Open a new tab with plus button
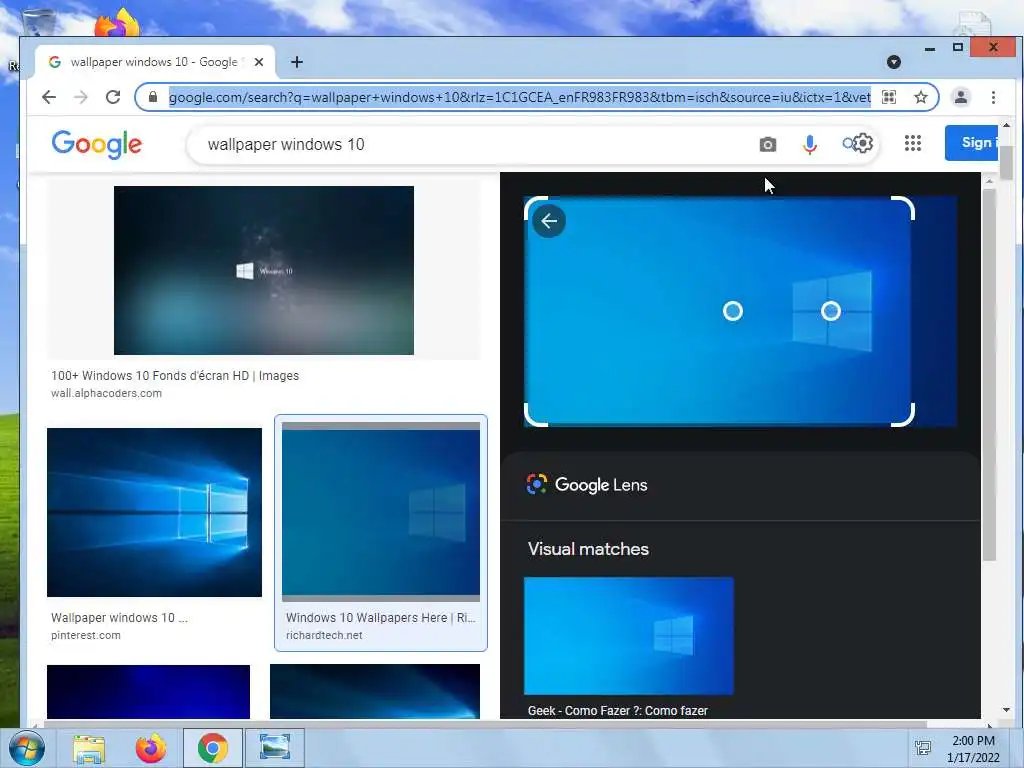1024x768 pixels. [297, 62]
